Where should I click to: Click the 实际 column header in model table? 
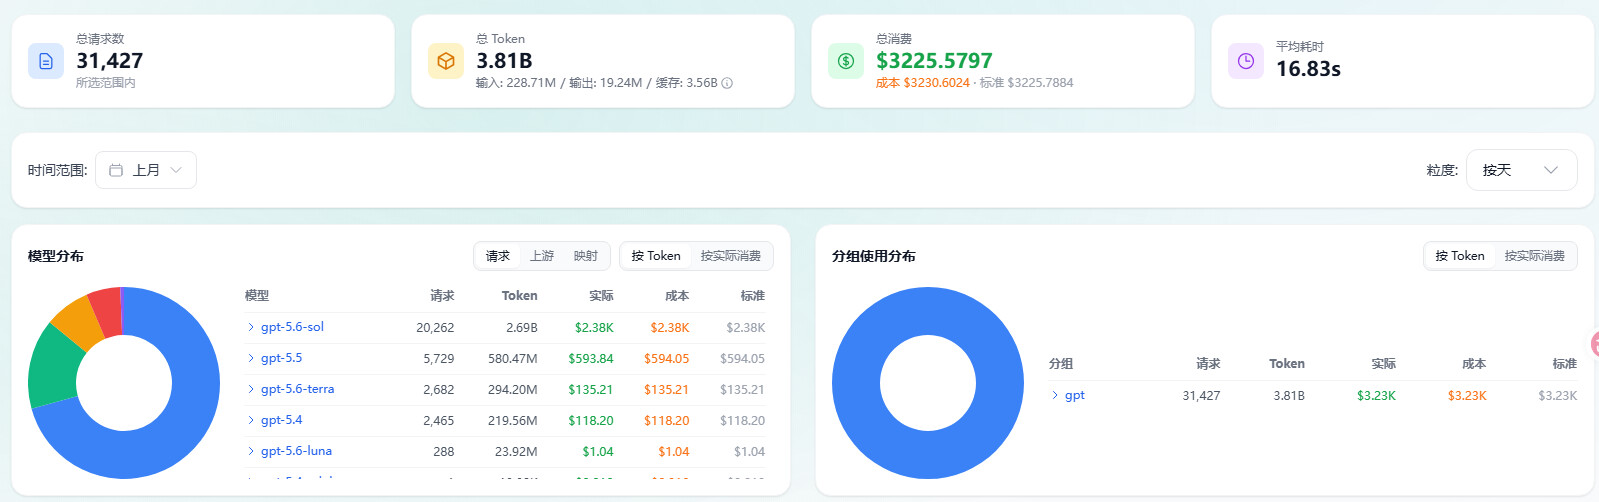point(601,296)
